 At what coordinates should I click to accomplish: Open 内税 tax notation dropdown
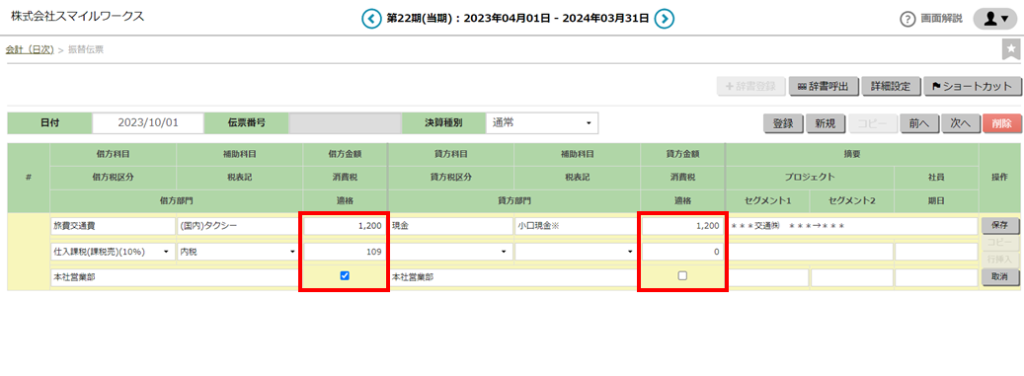239,251
